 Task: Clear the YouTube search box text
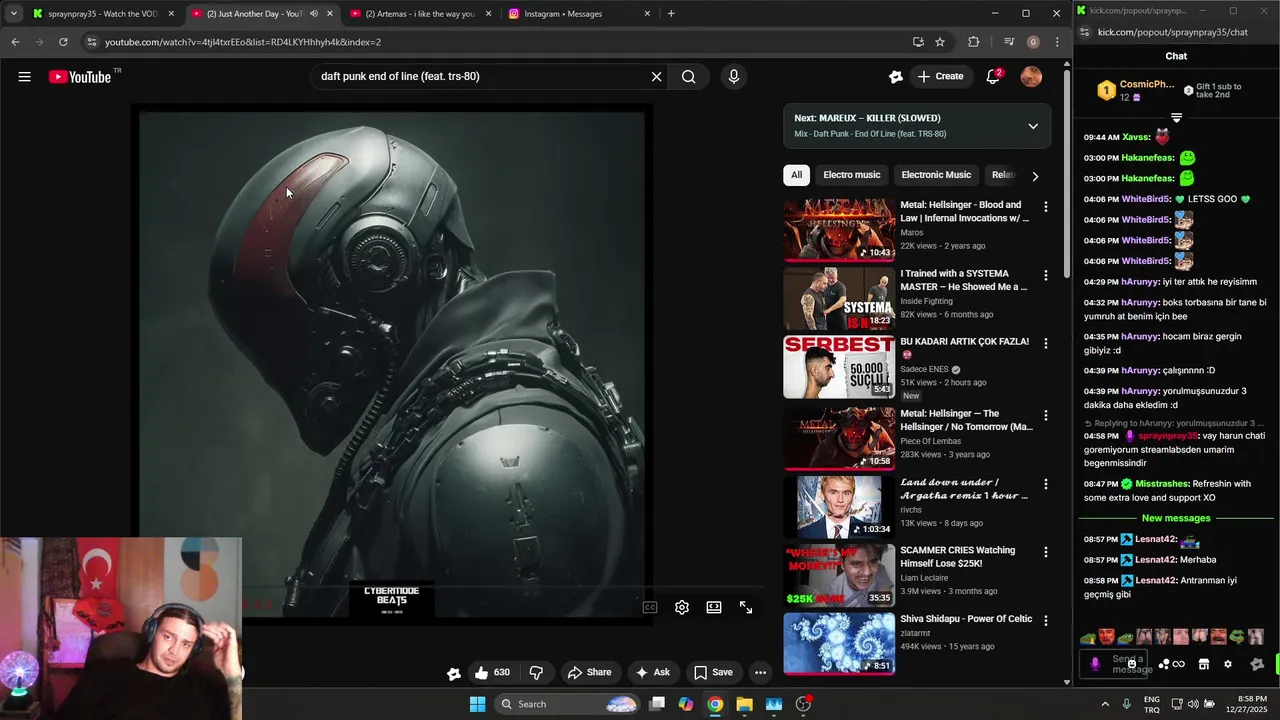[656, 77]
